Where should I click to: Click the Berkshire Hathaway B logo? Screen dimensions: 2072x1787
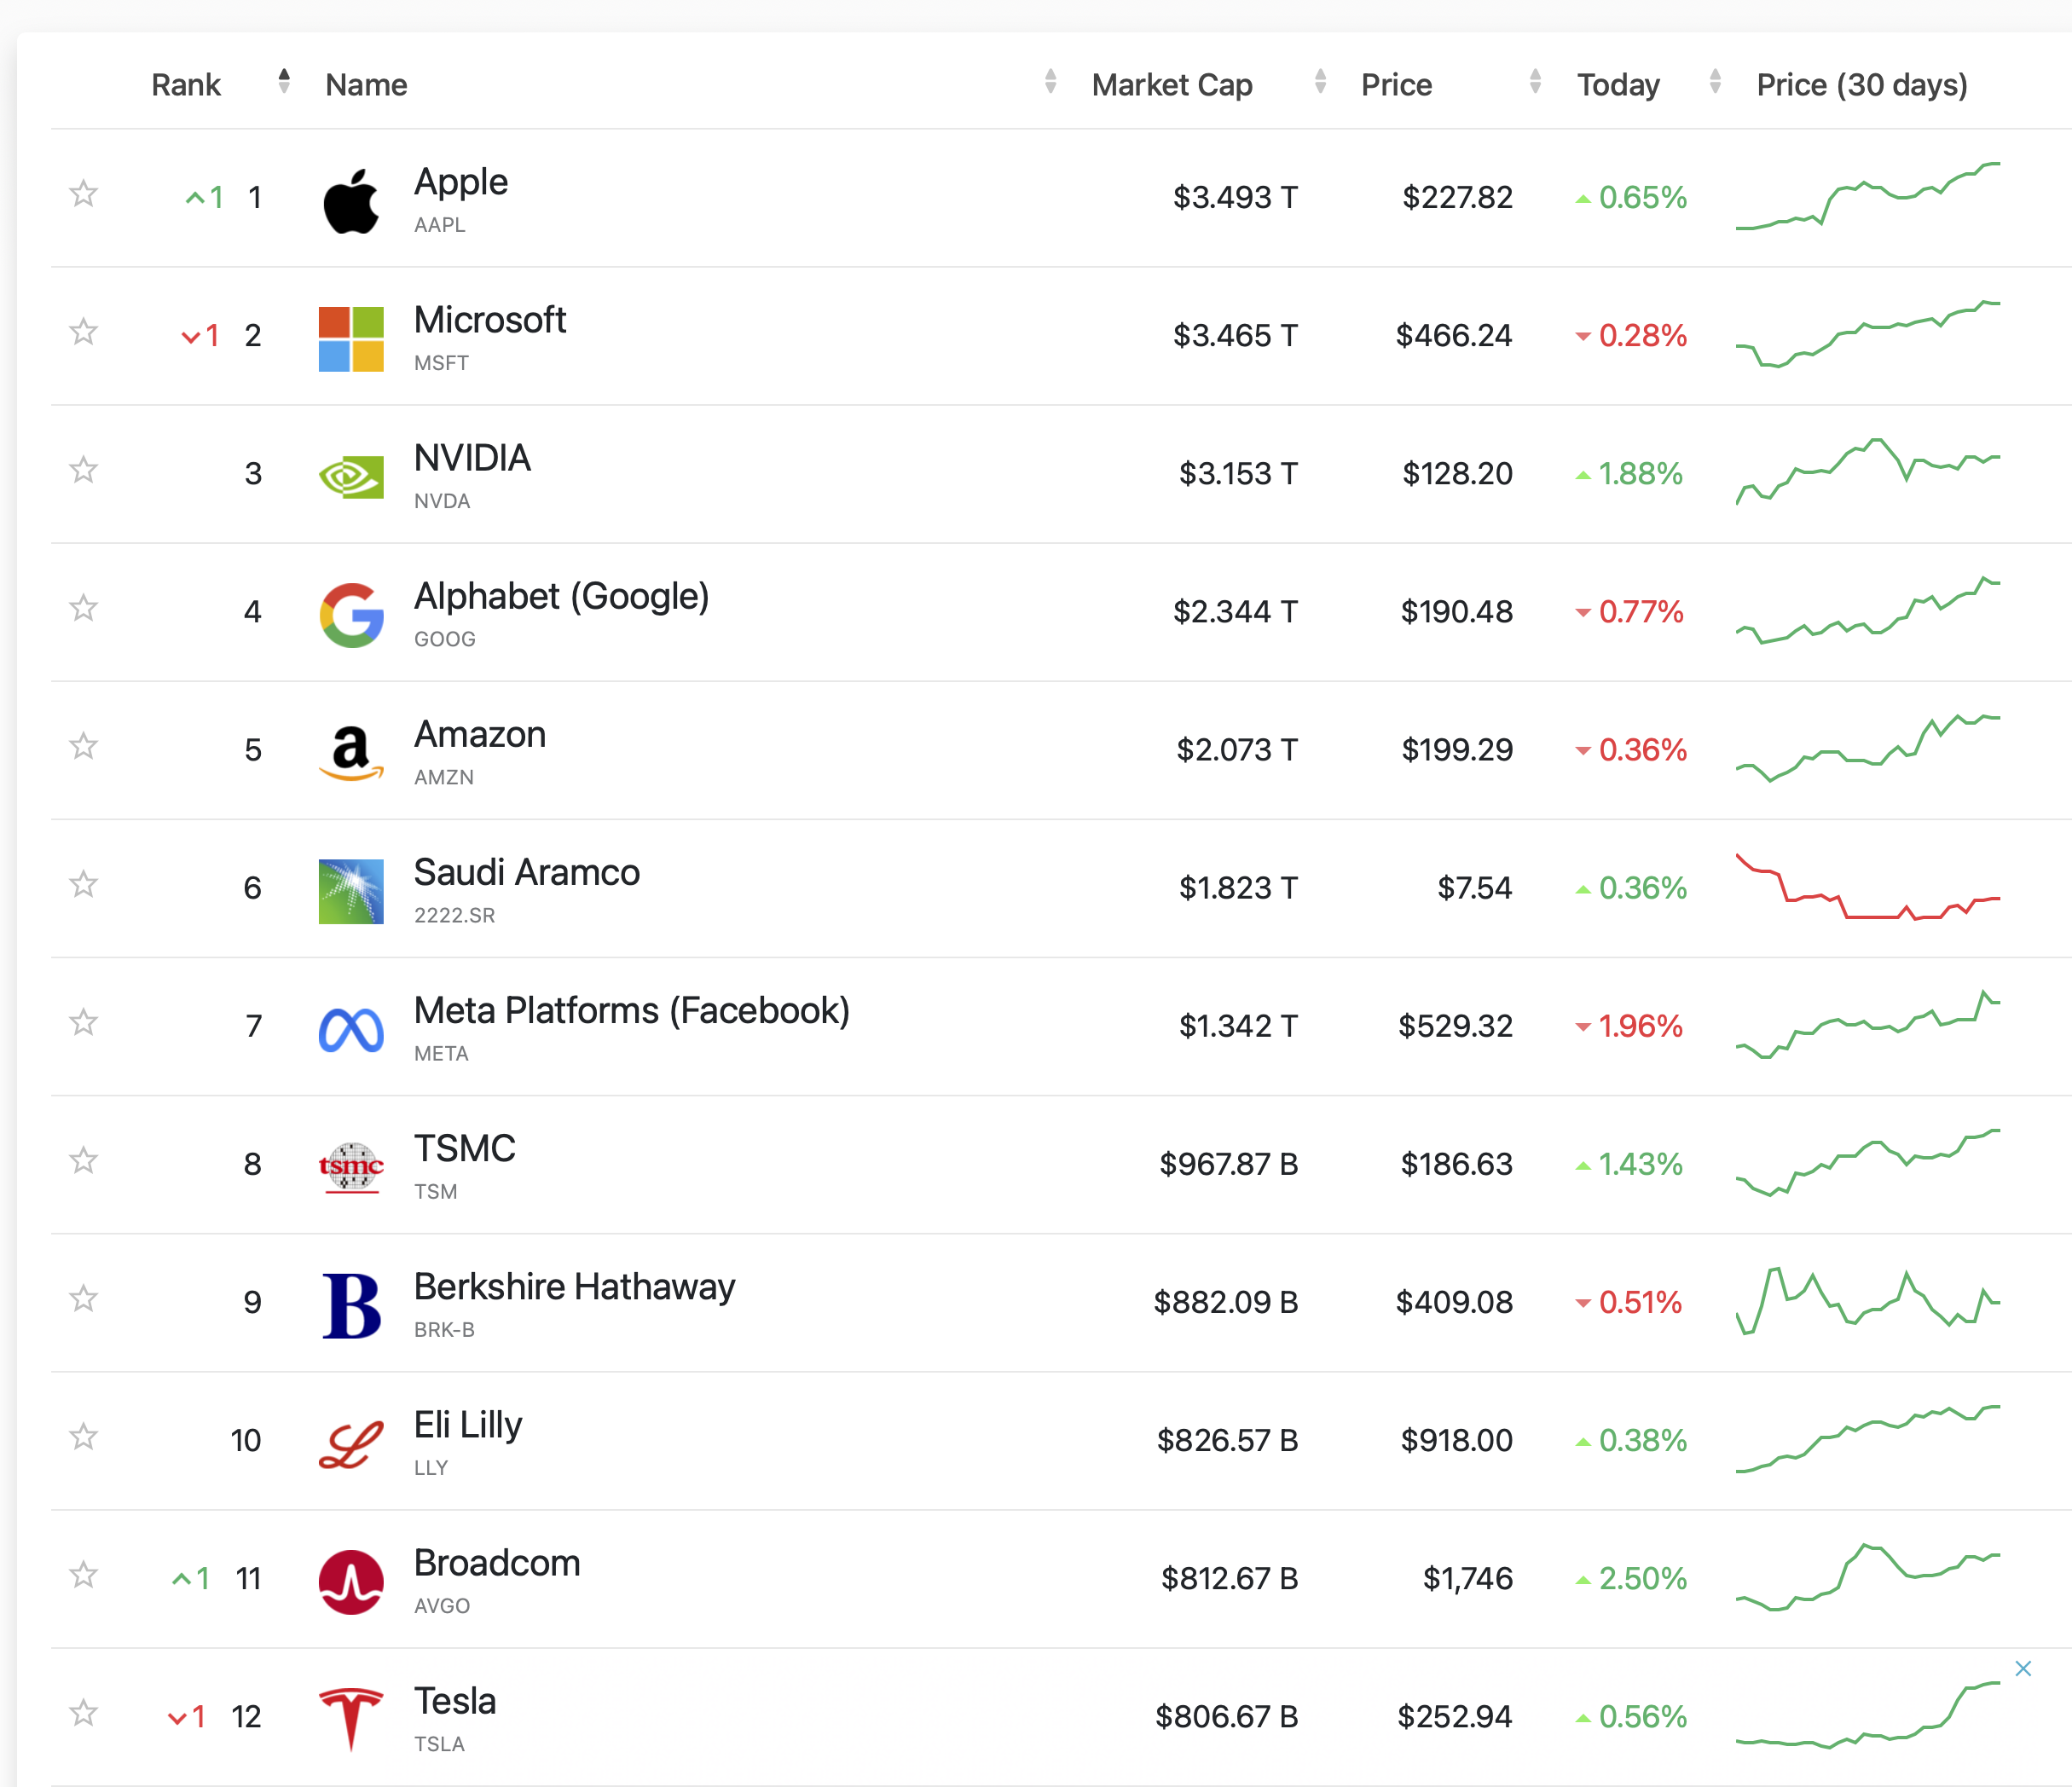[x=351, y=1305]
